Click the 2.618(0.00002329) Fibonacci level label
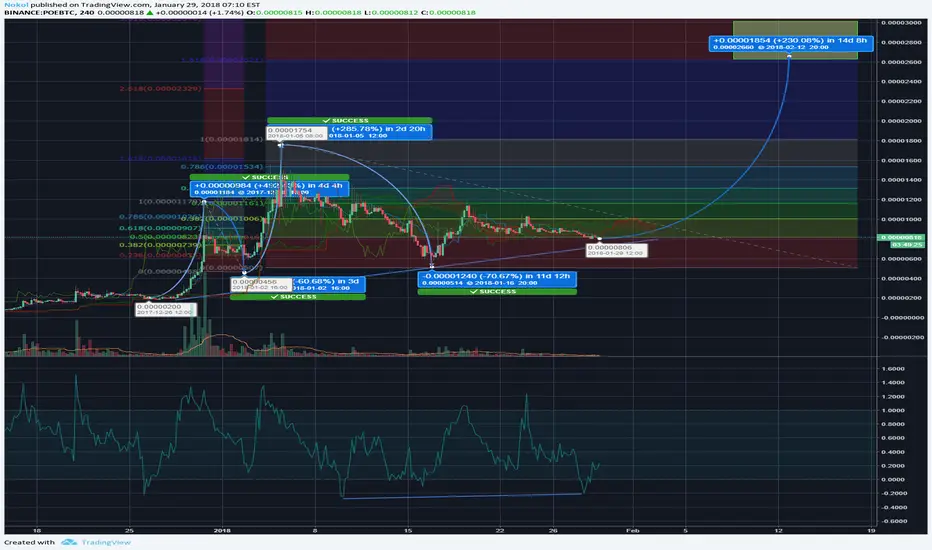This screenshot has width=932, height=550. pos(160,89)
